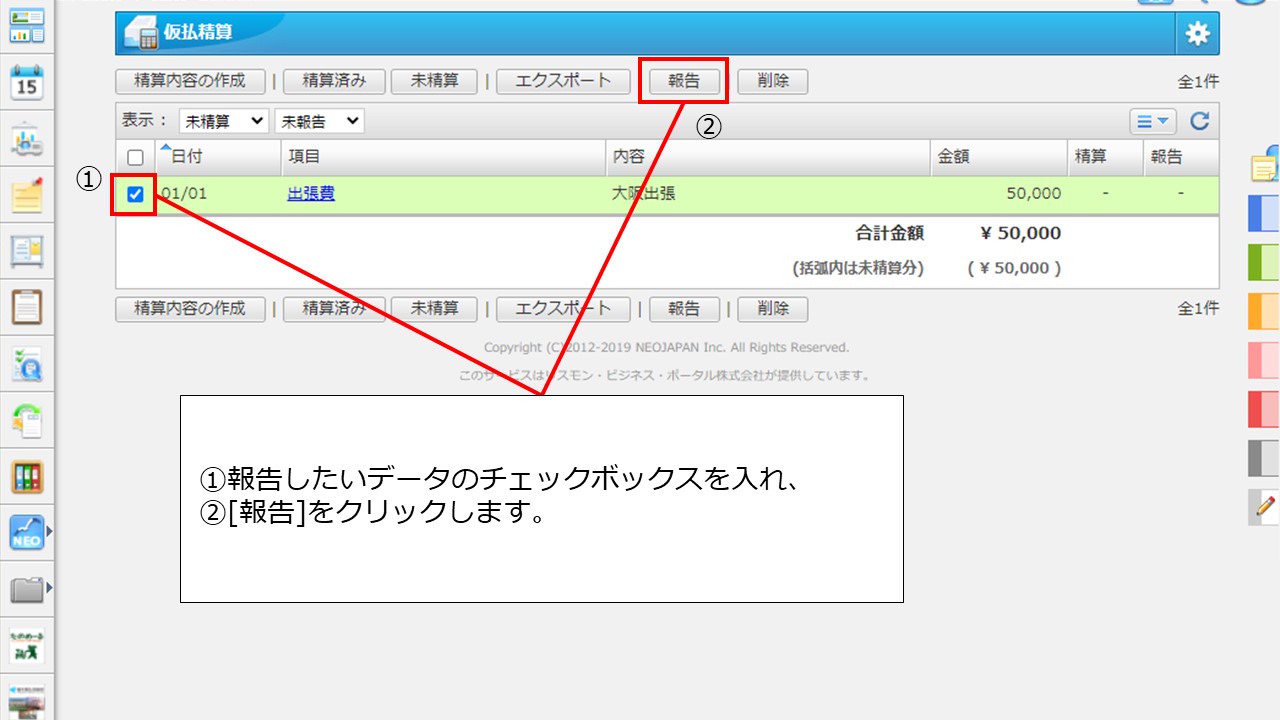Open the 未報告 display filter dropdown
Viewport: 1280px width, 720px height.
tap(319, 121)
